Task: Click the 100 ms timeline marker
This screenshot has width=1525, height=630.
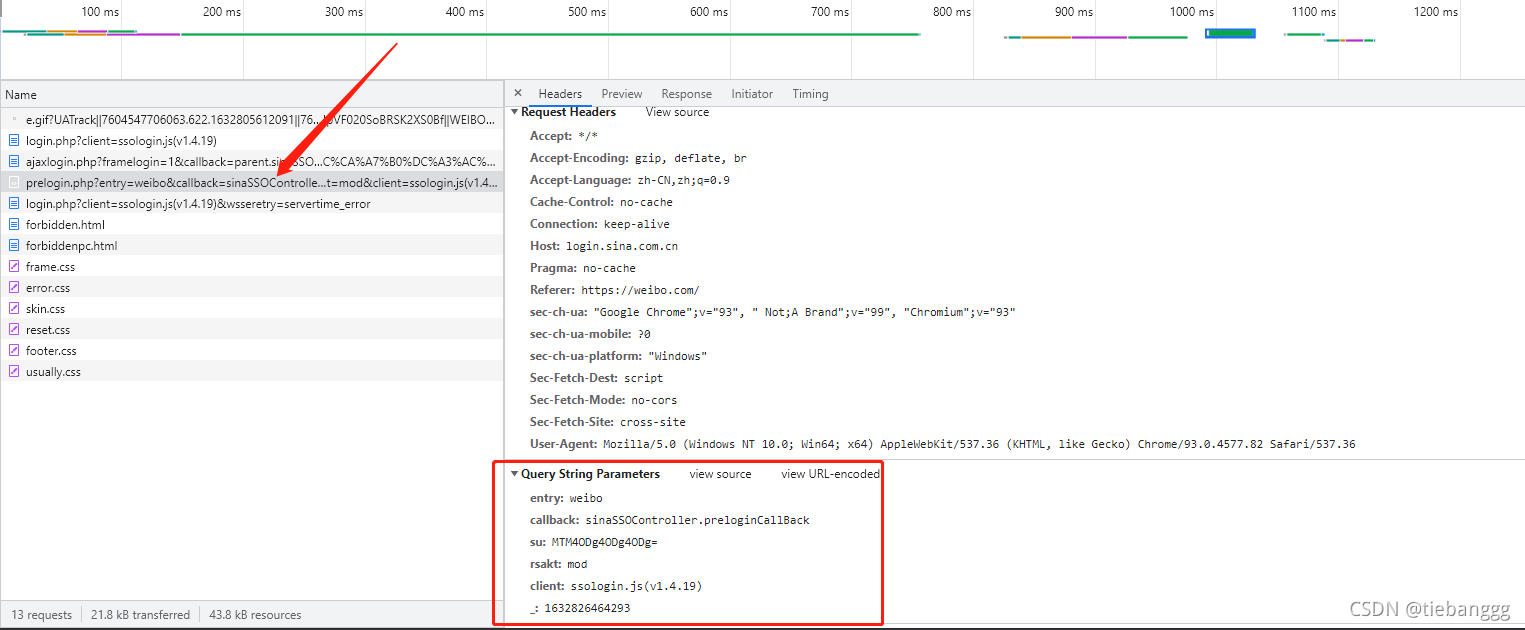Action: [x=99, y=12]
